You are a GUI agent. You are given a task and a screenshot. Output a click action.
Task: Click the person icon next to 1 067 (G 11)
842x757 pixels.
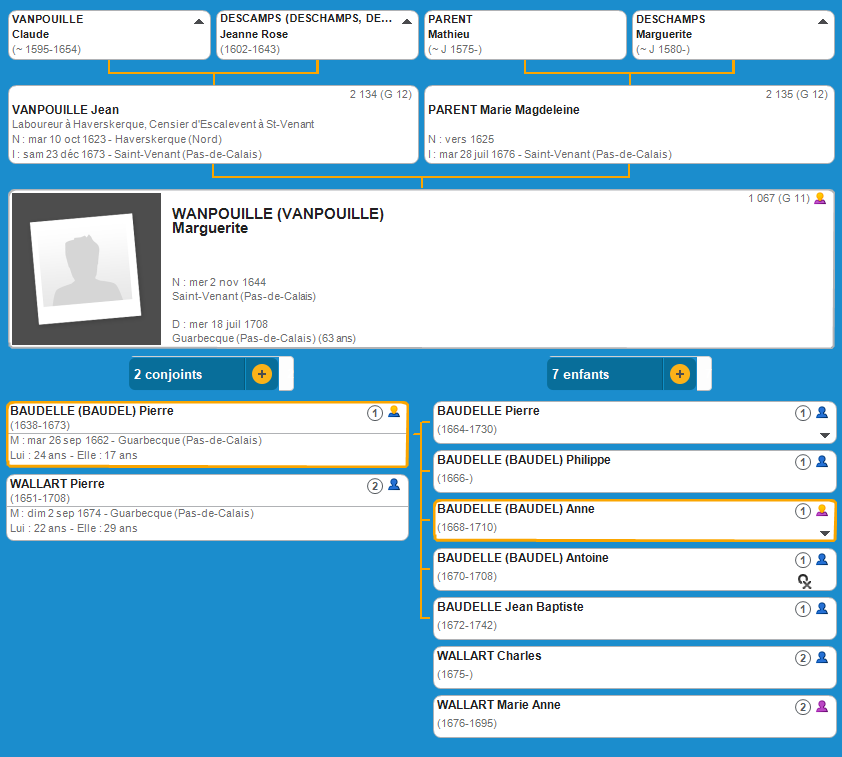point(820,198)
